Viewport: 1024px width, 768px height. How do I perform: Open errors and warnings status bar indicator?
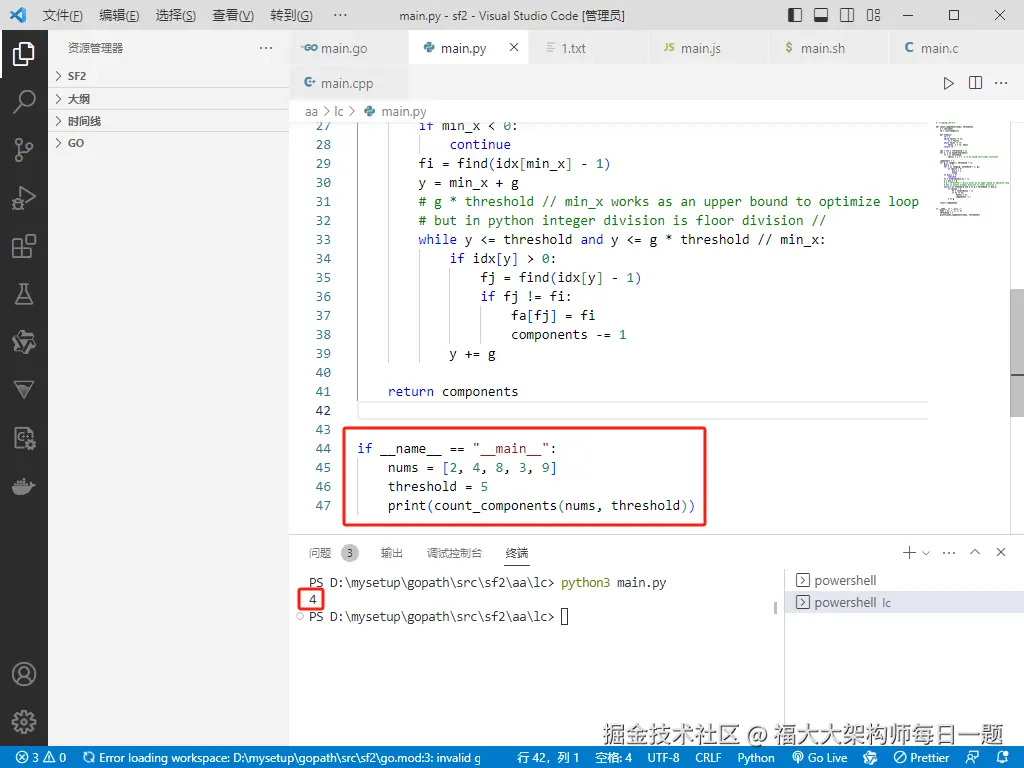tap(40, 758)
